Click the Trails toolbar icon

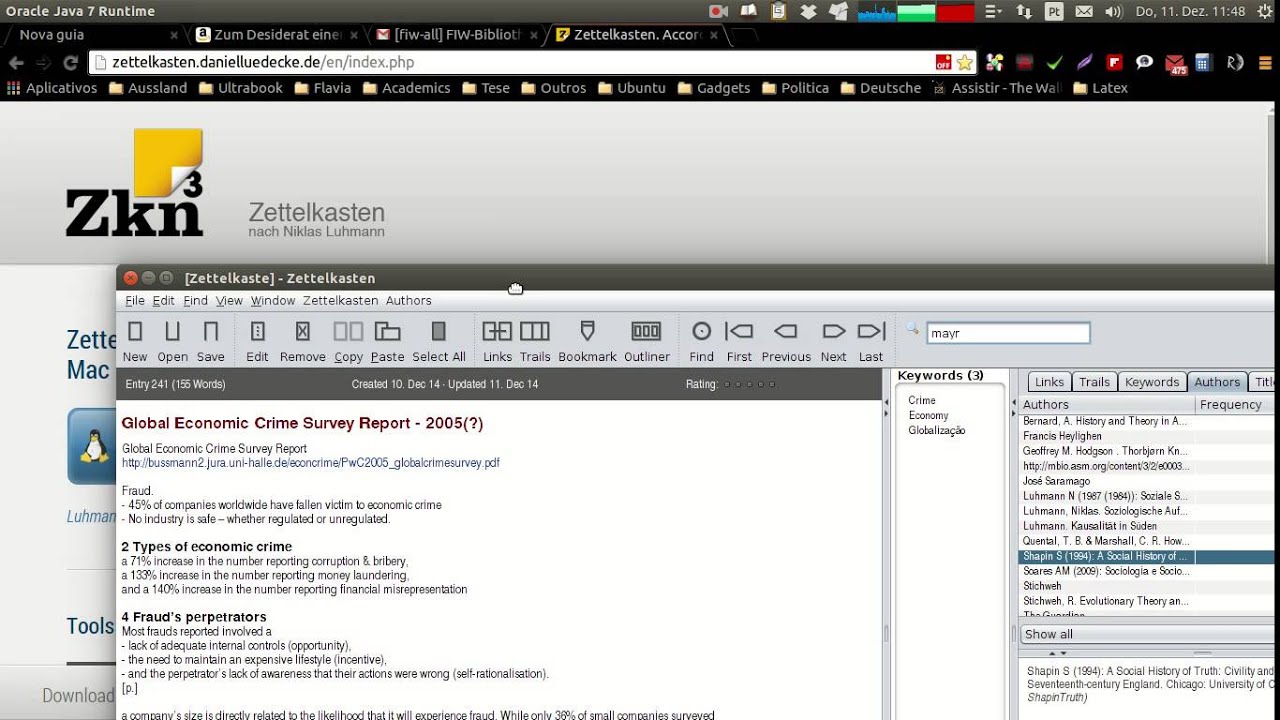tap(534, 331)
